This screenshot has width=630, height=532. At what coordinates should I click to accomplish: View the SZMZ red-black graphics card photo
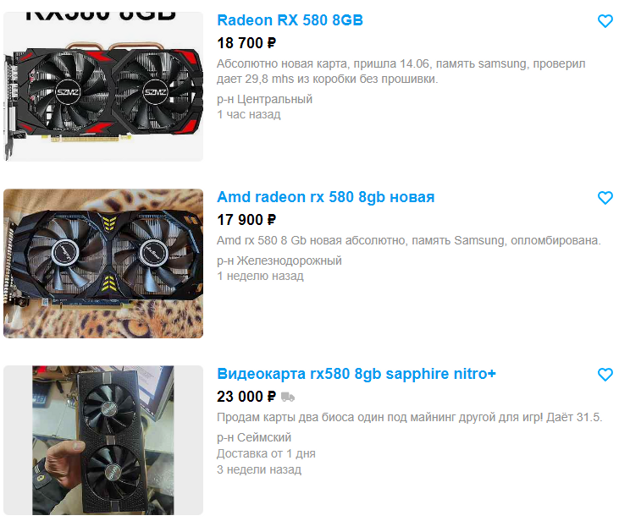103,86
